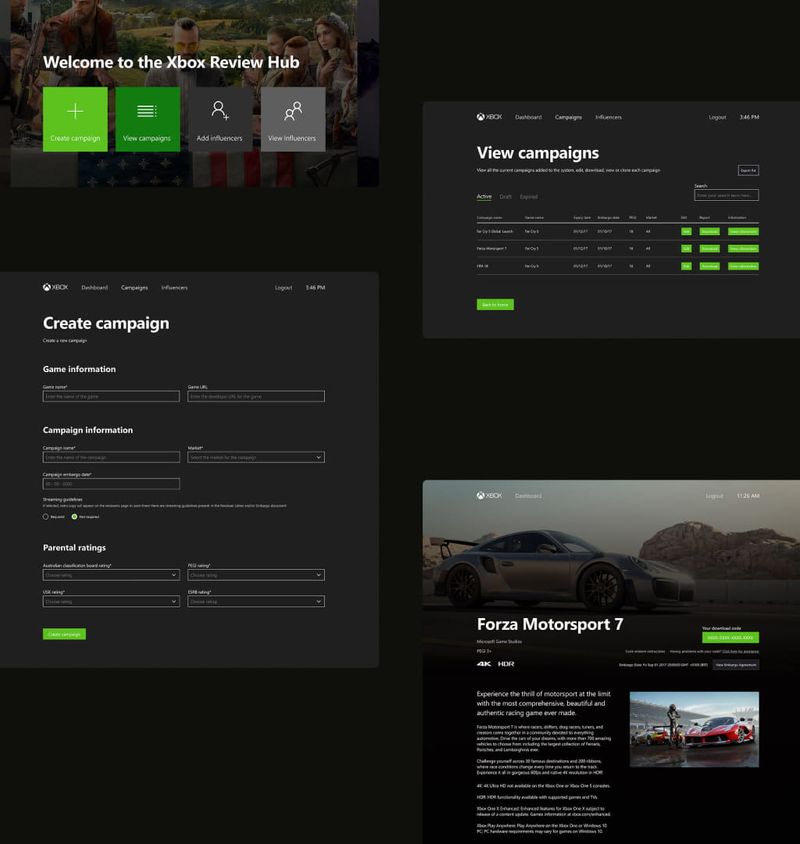The image size is (800, 844).
Task: Focus the campaign Search field
Action: [726, 195]
